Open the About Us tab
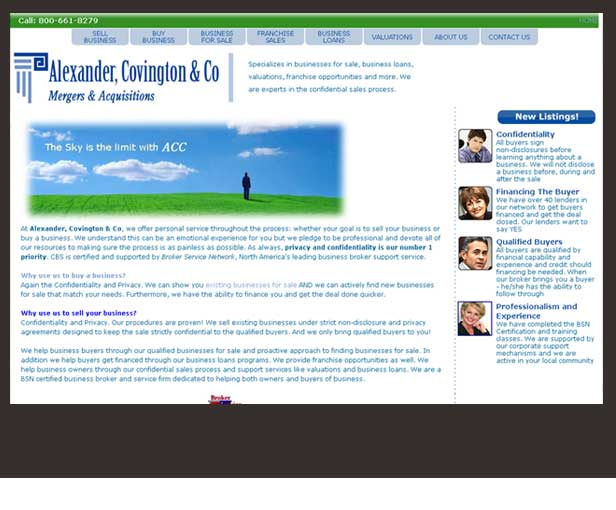 pyautogui.click(x=451, y=37)
